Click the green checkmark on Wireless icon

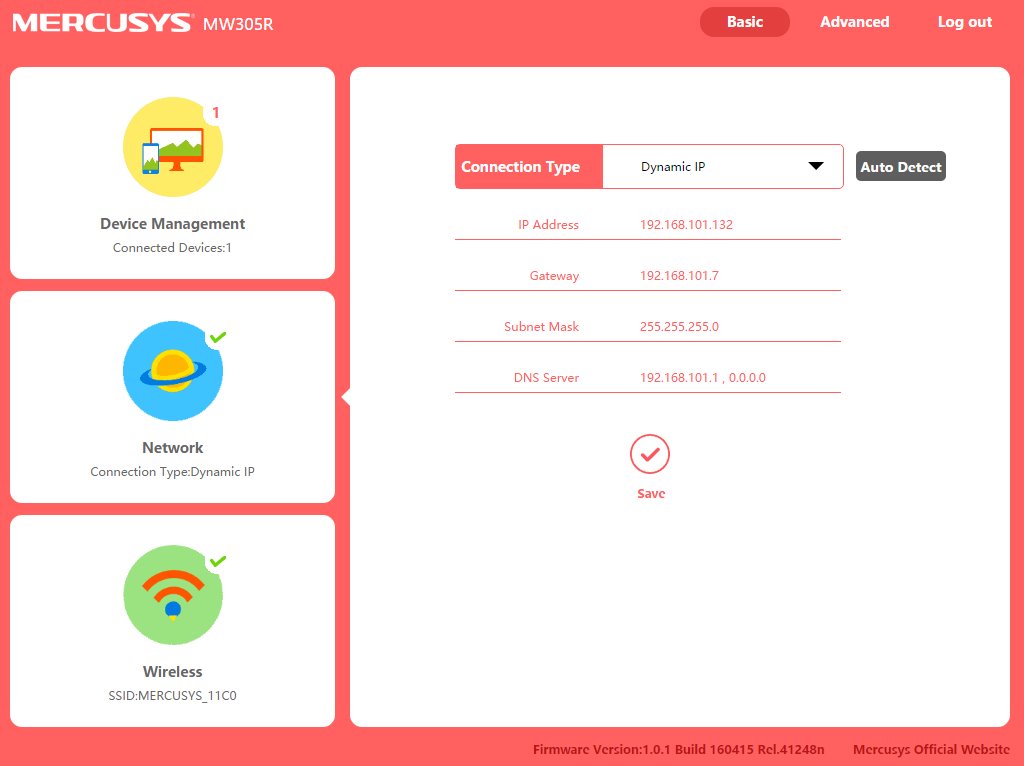pos(218,561)
